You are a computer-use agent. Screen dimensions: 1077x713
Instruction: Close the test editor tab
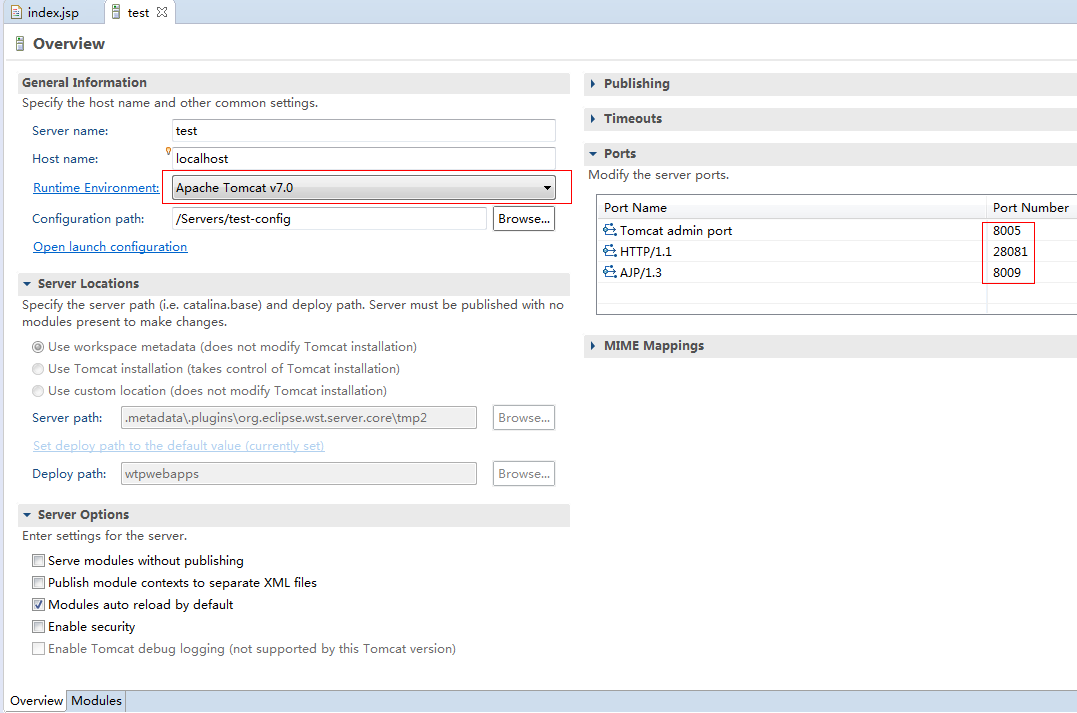(162, 12)
